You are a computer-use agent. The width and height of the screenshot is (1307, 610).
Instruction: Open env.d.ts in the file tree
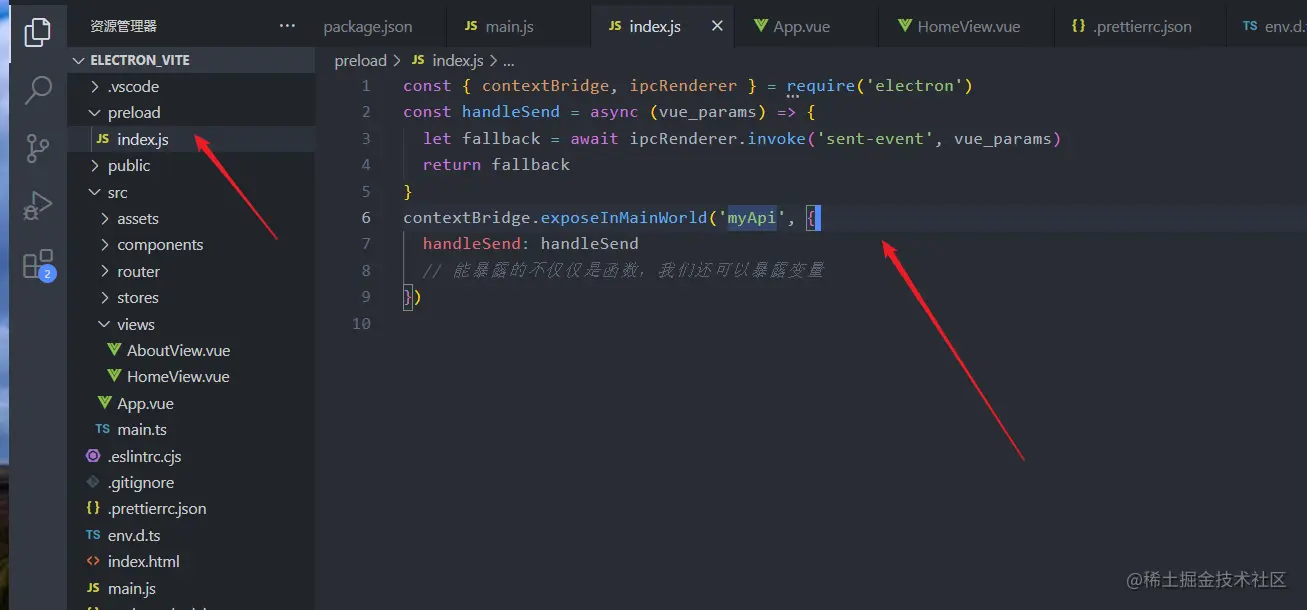coord(191,535)
